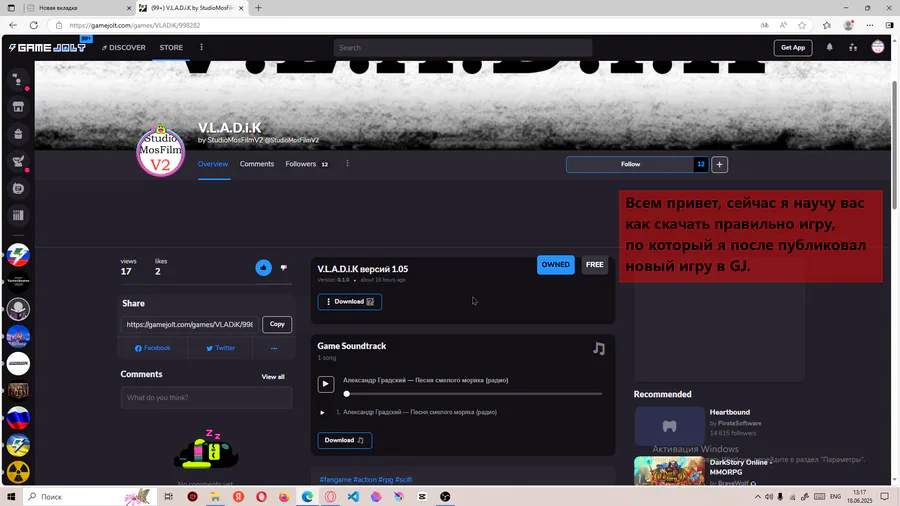The height and width of the screenshot is (506, 900).
Task: Focus the Game Jolt search box
Action: 463,48
